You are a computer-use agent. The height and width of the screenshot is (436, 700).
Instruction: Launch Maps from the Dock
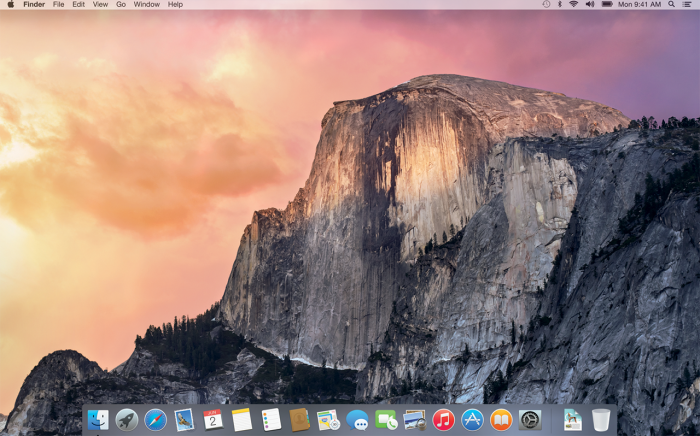point(328,420)
